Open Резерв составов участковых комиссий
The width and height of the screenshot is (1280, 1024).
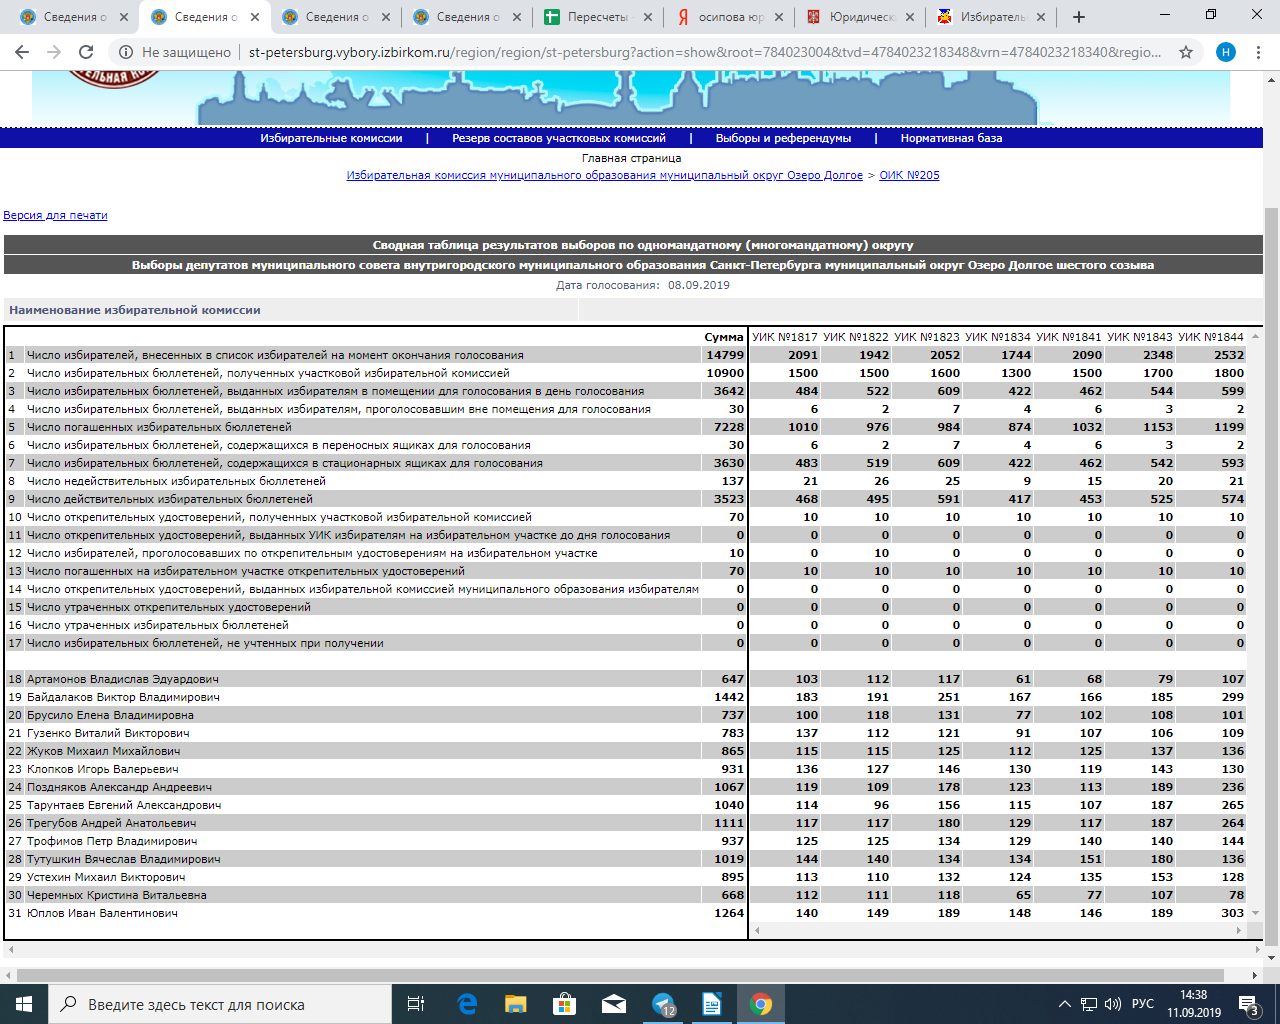[x=559, y=138]
